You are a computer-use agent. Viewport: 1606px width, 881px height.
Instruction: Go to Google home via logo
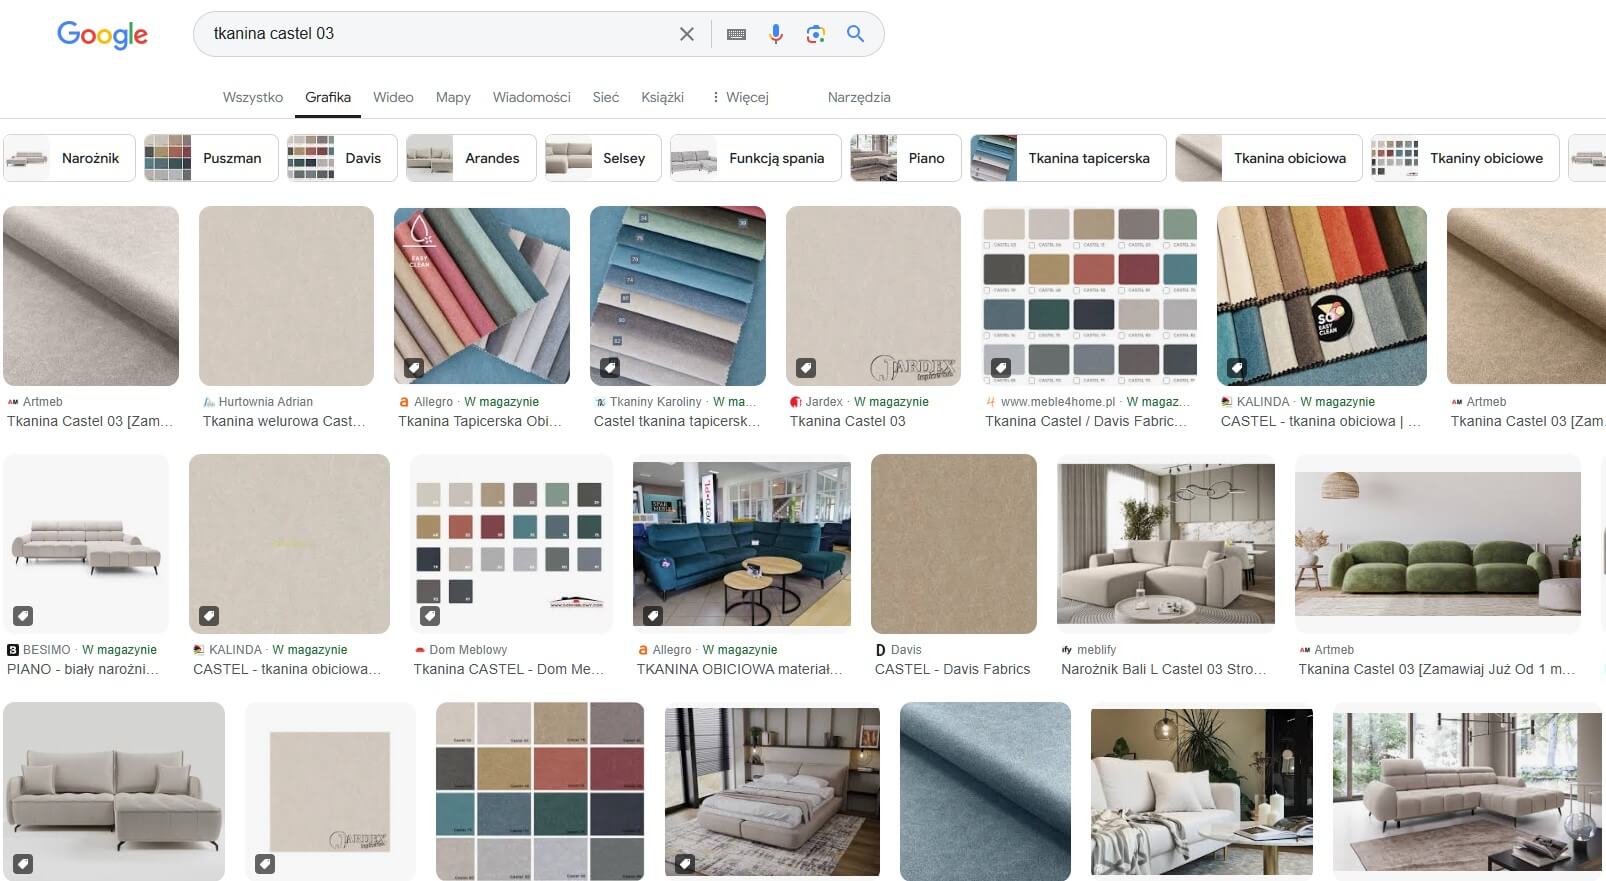pyautogui.click(x=102, y=35)
